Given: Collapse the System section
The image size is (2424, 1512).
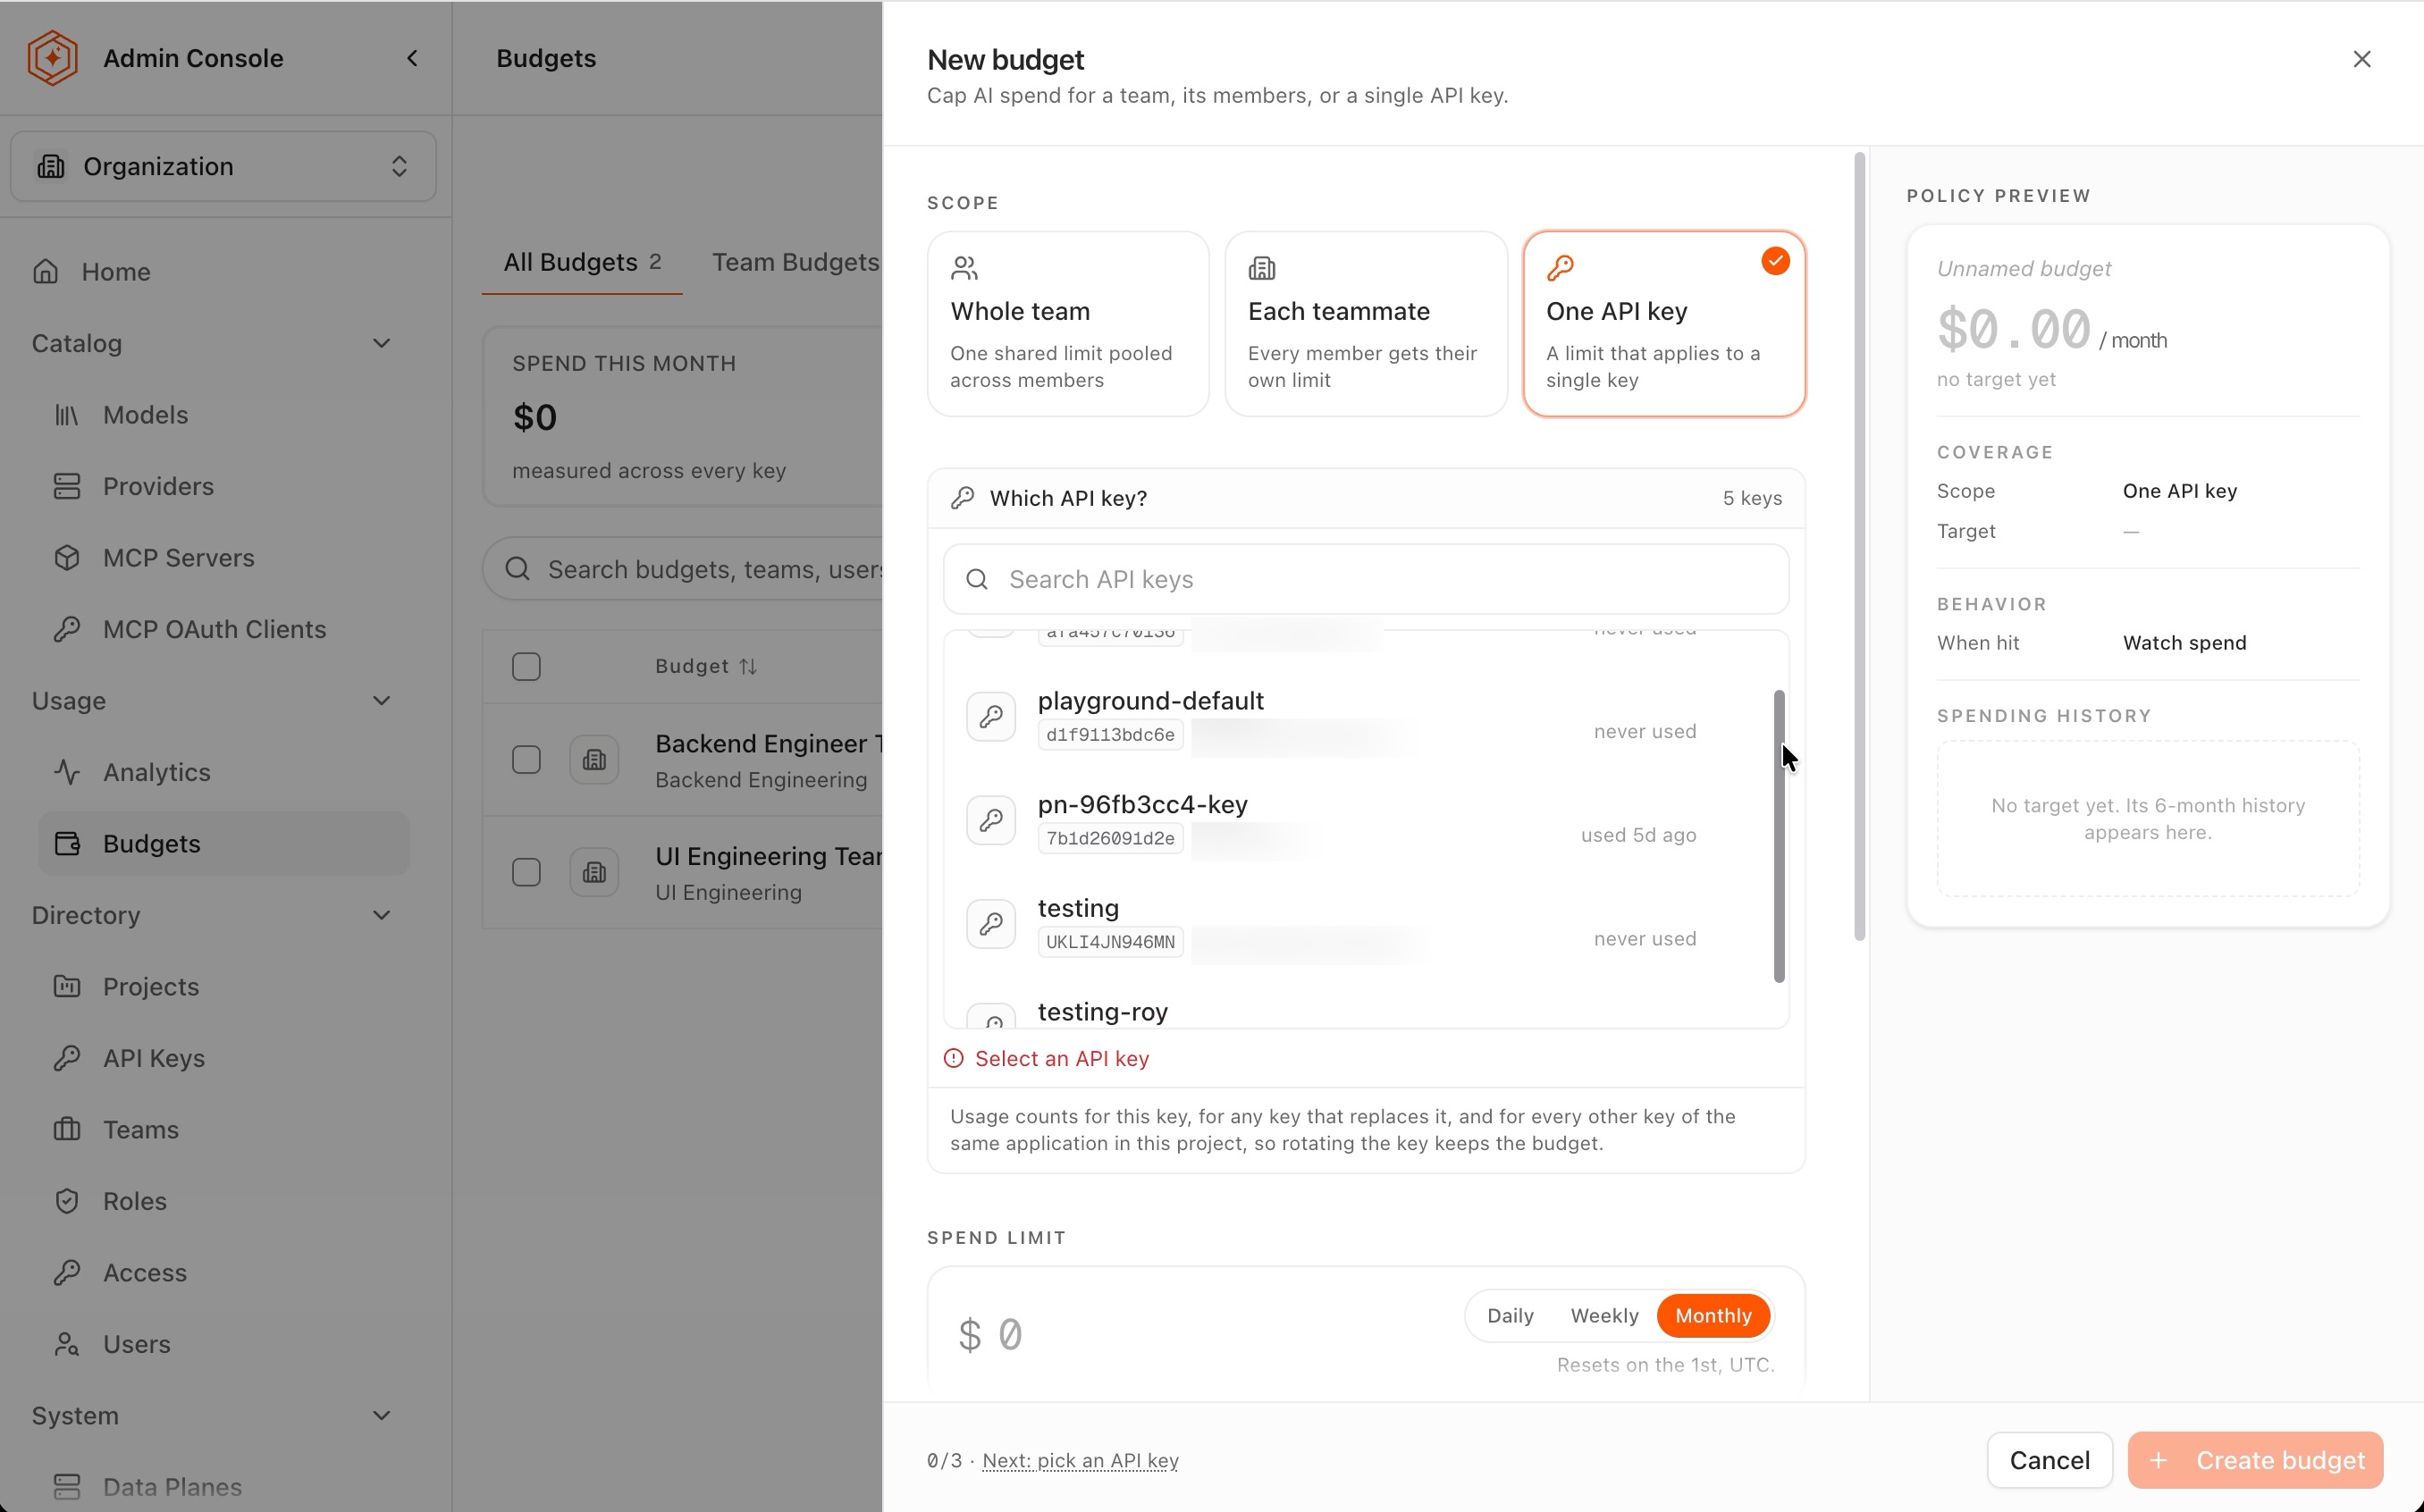Looking at the screenshot, I should (x=381, y=1415).
